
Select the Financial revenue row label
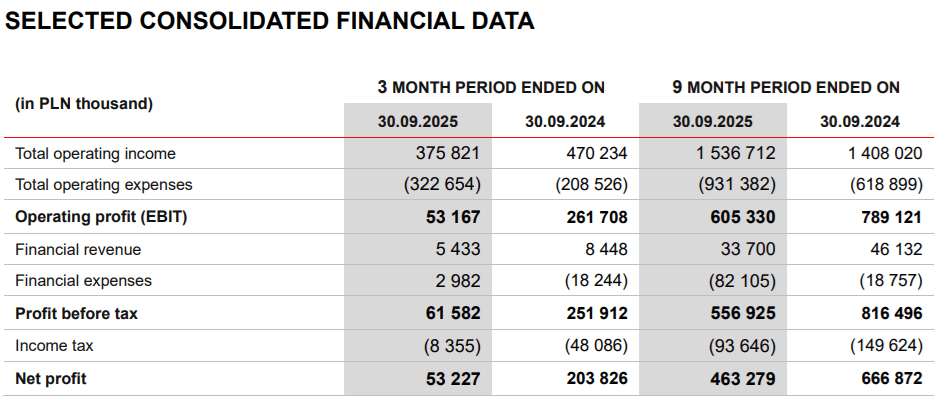tap(78, 249)
